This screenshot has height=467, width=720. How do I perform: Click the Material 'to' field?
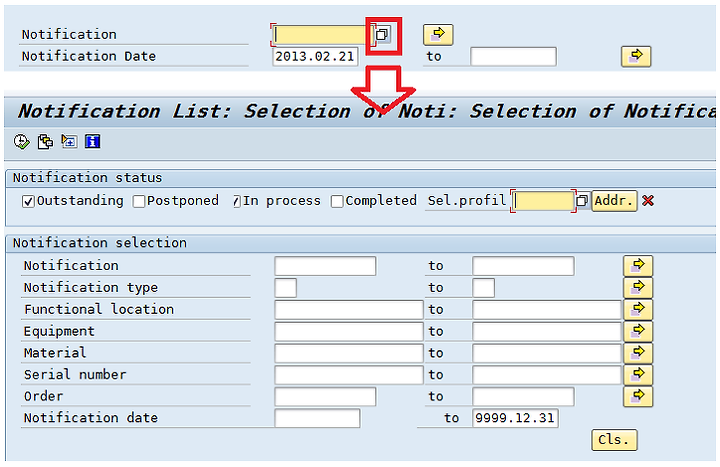tap(546, 354)
